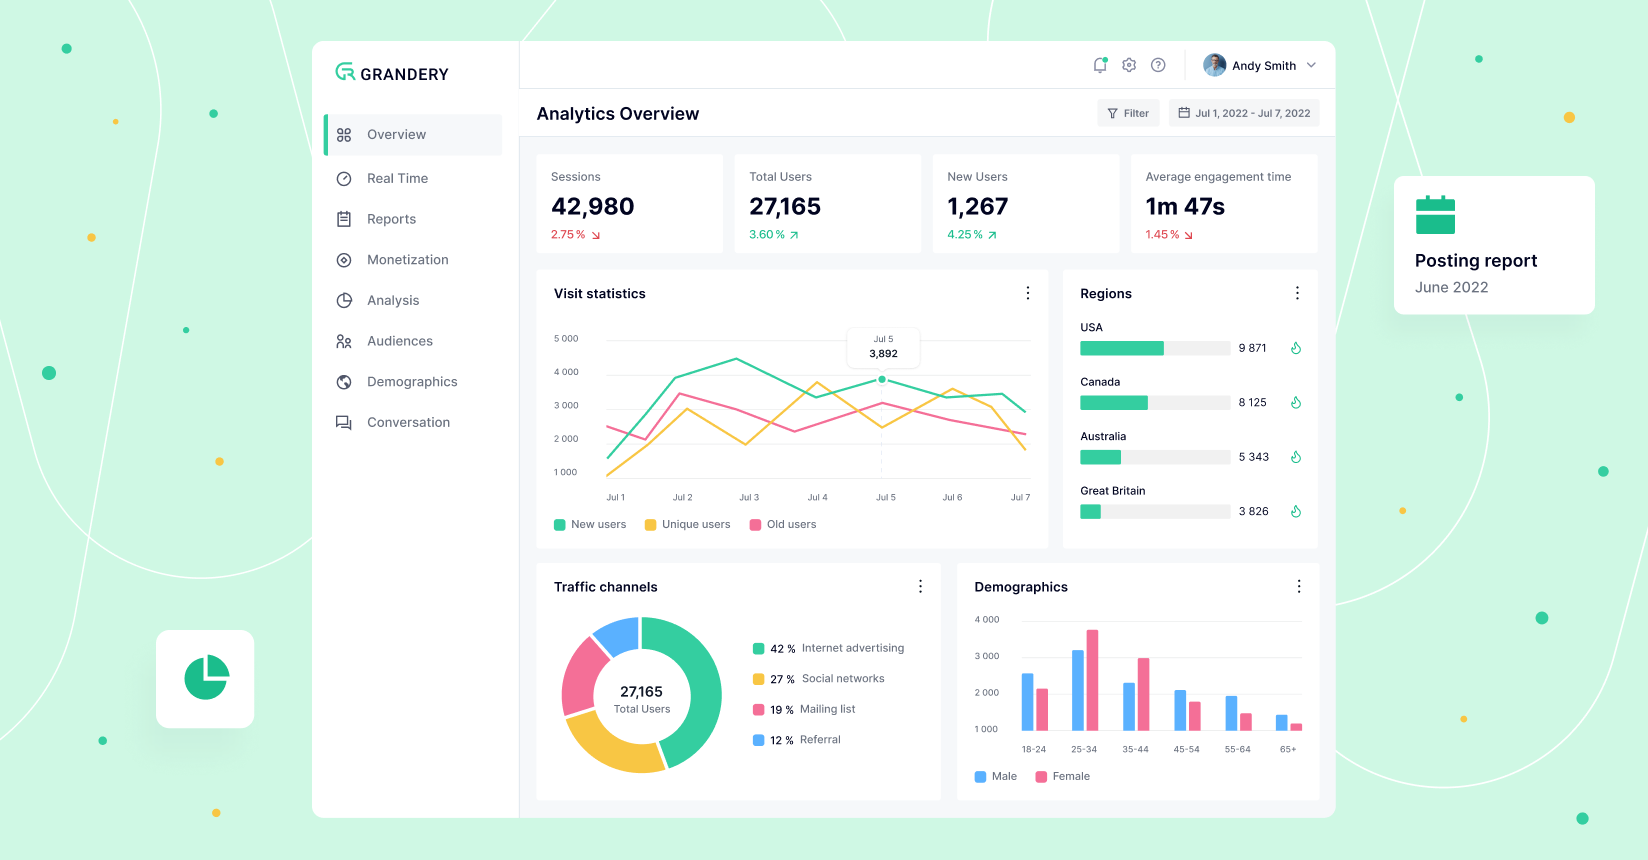Image resolution: width=1648 pixels, height=860 pixels.
Task: Click the Jul 5 data point marker
Action: 882,380
